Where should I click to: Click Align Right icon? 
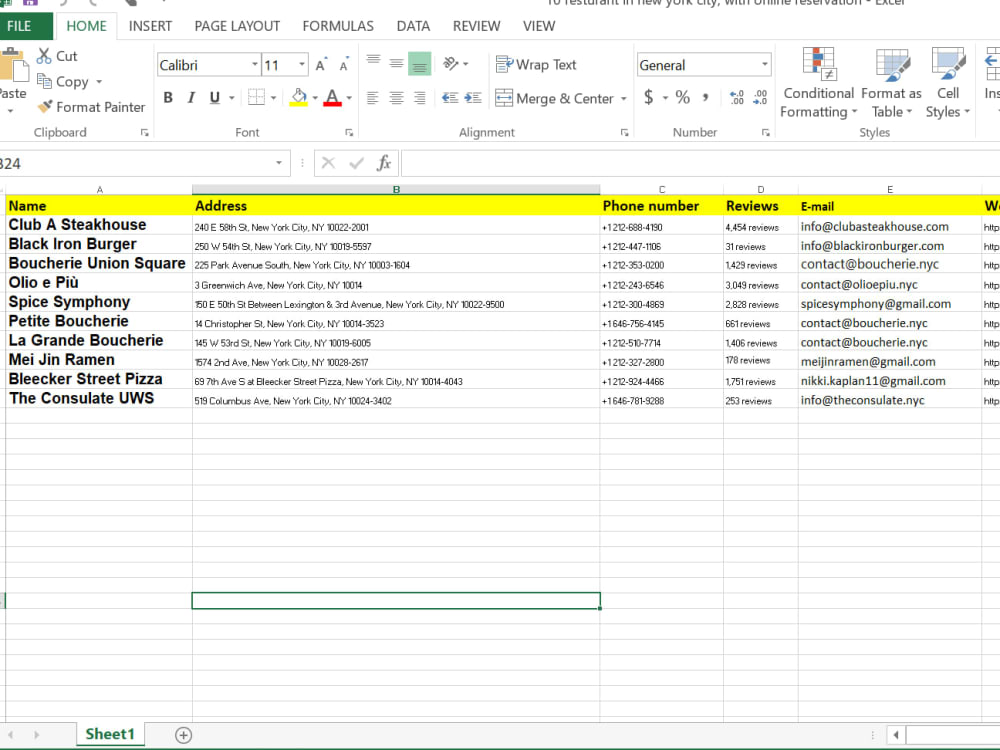click(x=419, y=98)
